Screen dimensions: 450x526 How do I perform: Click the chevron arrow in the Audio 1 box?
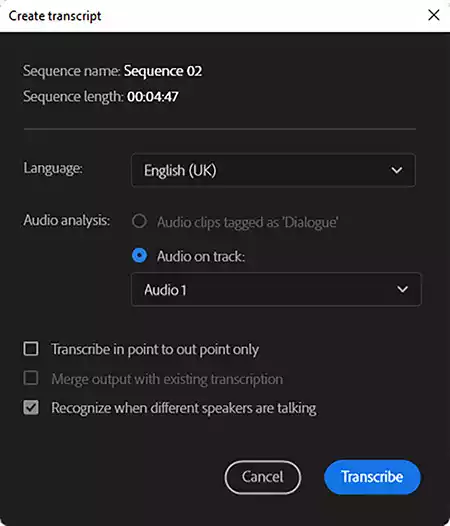(402, 289)
